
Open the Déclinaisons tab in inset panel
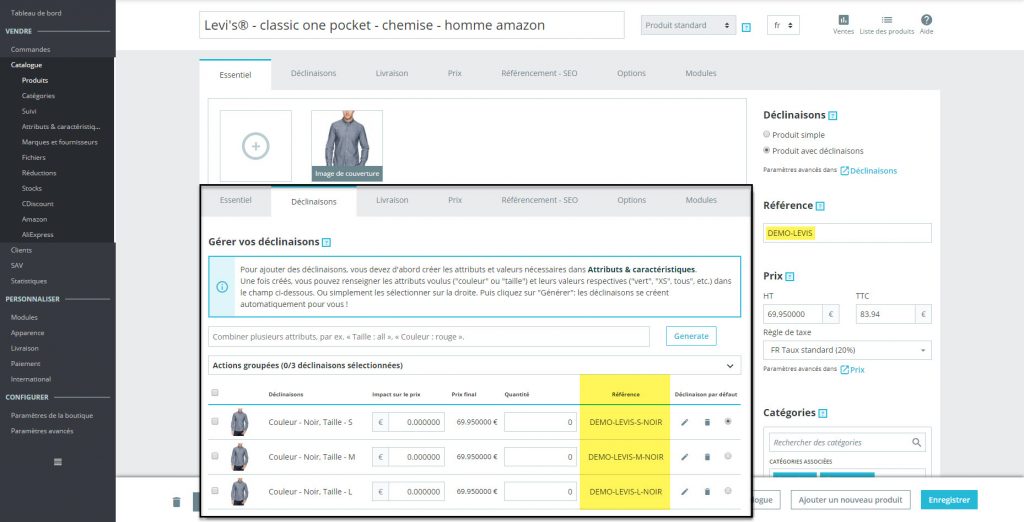(x=313, y=201)
